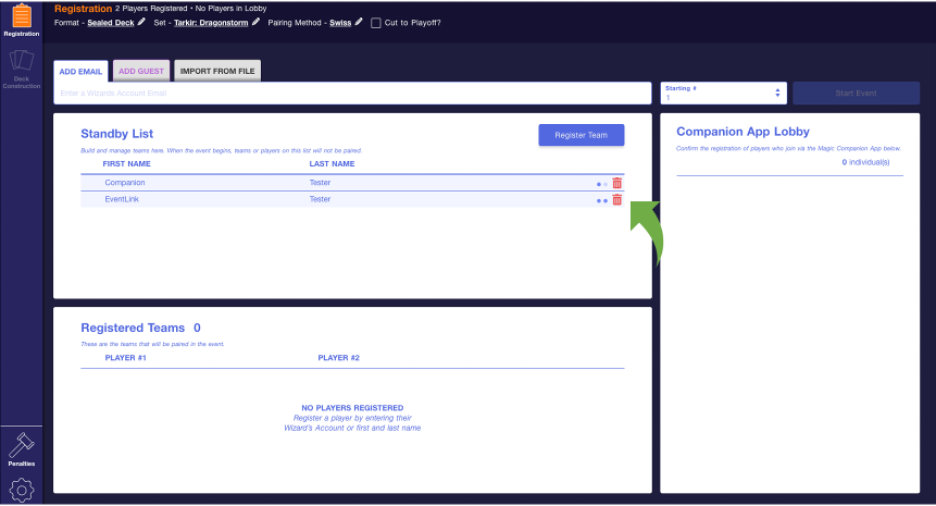Viewport: 936px width, 506px height.
Task: Switch to the IMPORT FROM FILE tab
Action: (x=217, y=70)
